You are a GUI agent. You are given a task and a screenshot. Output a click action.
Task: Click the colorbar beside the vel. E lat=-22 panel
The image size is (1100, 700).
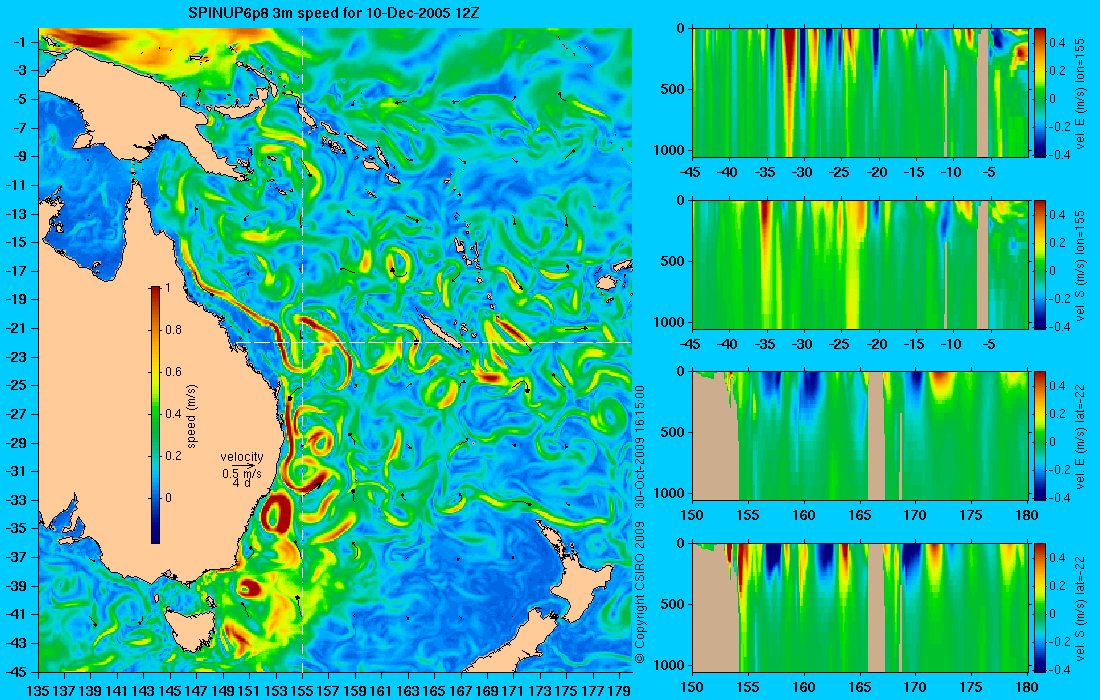click(1040, 436)
